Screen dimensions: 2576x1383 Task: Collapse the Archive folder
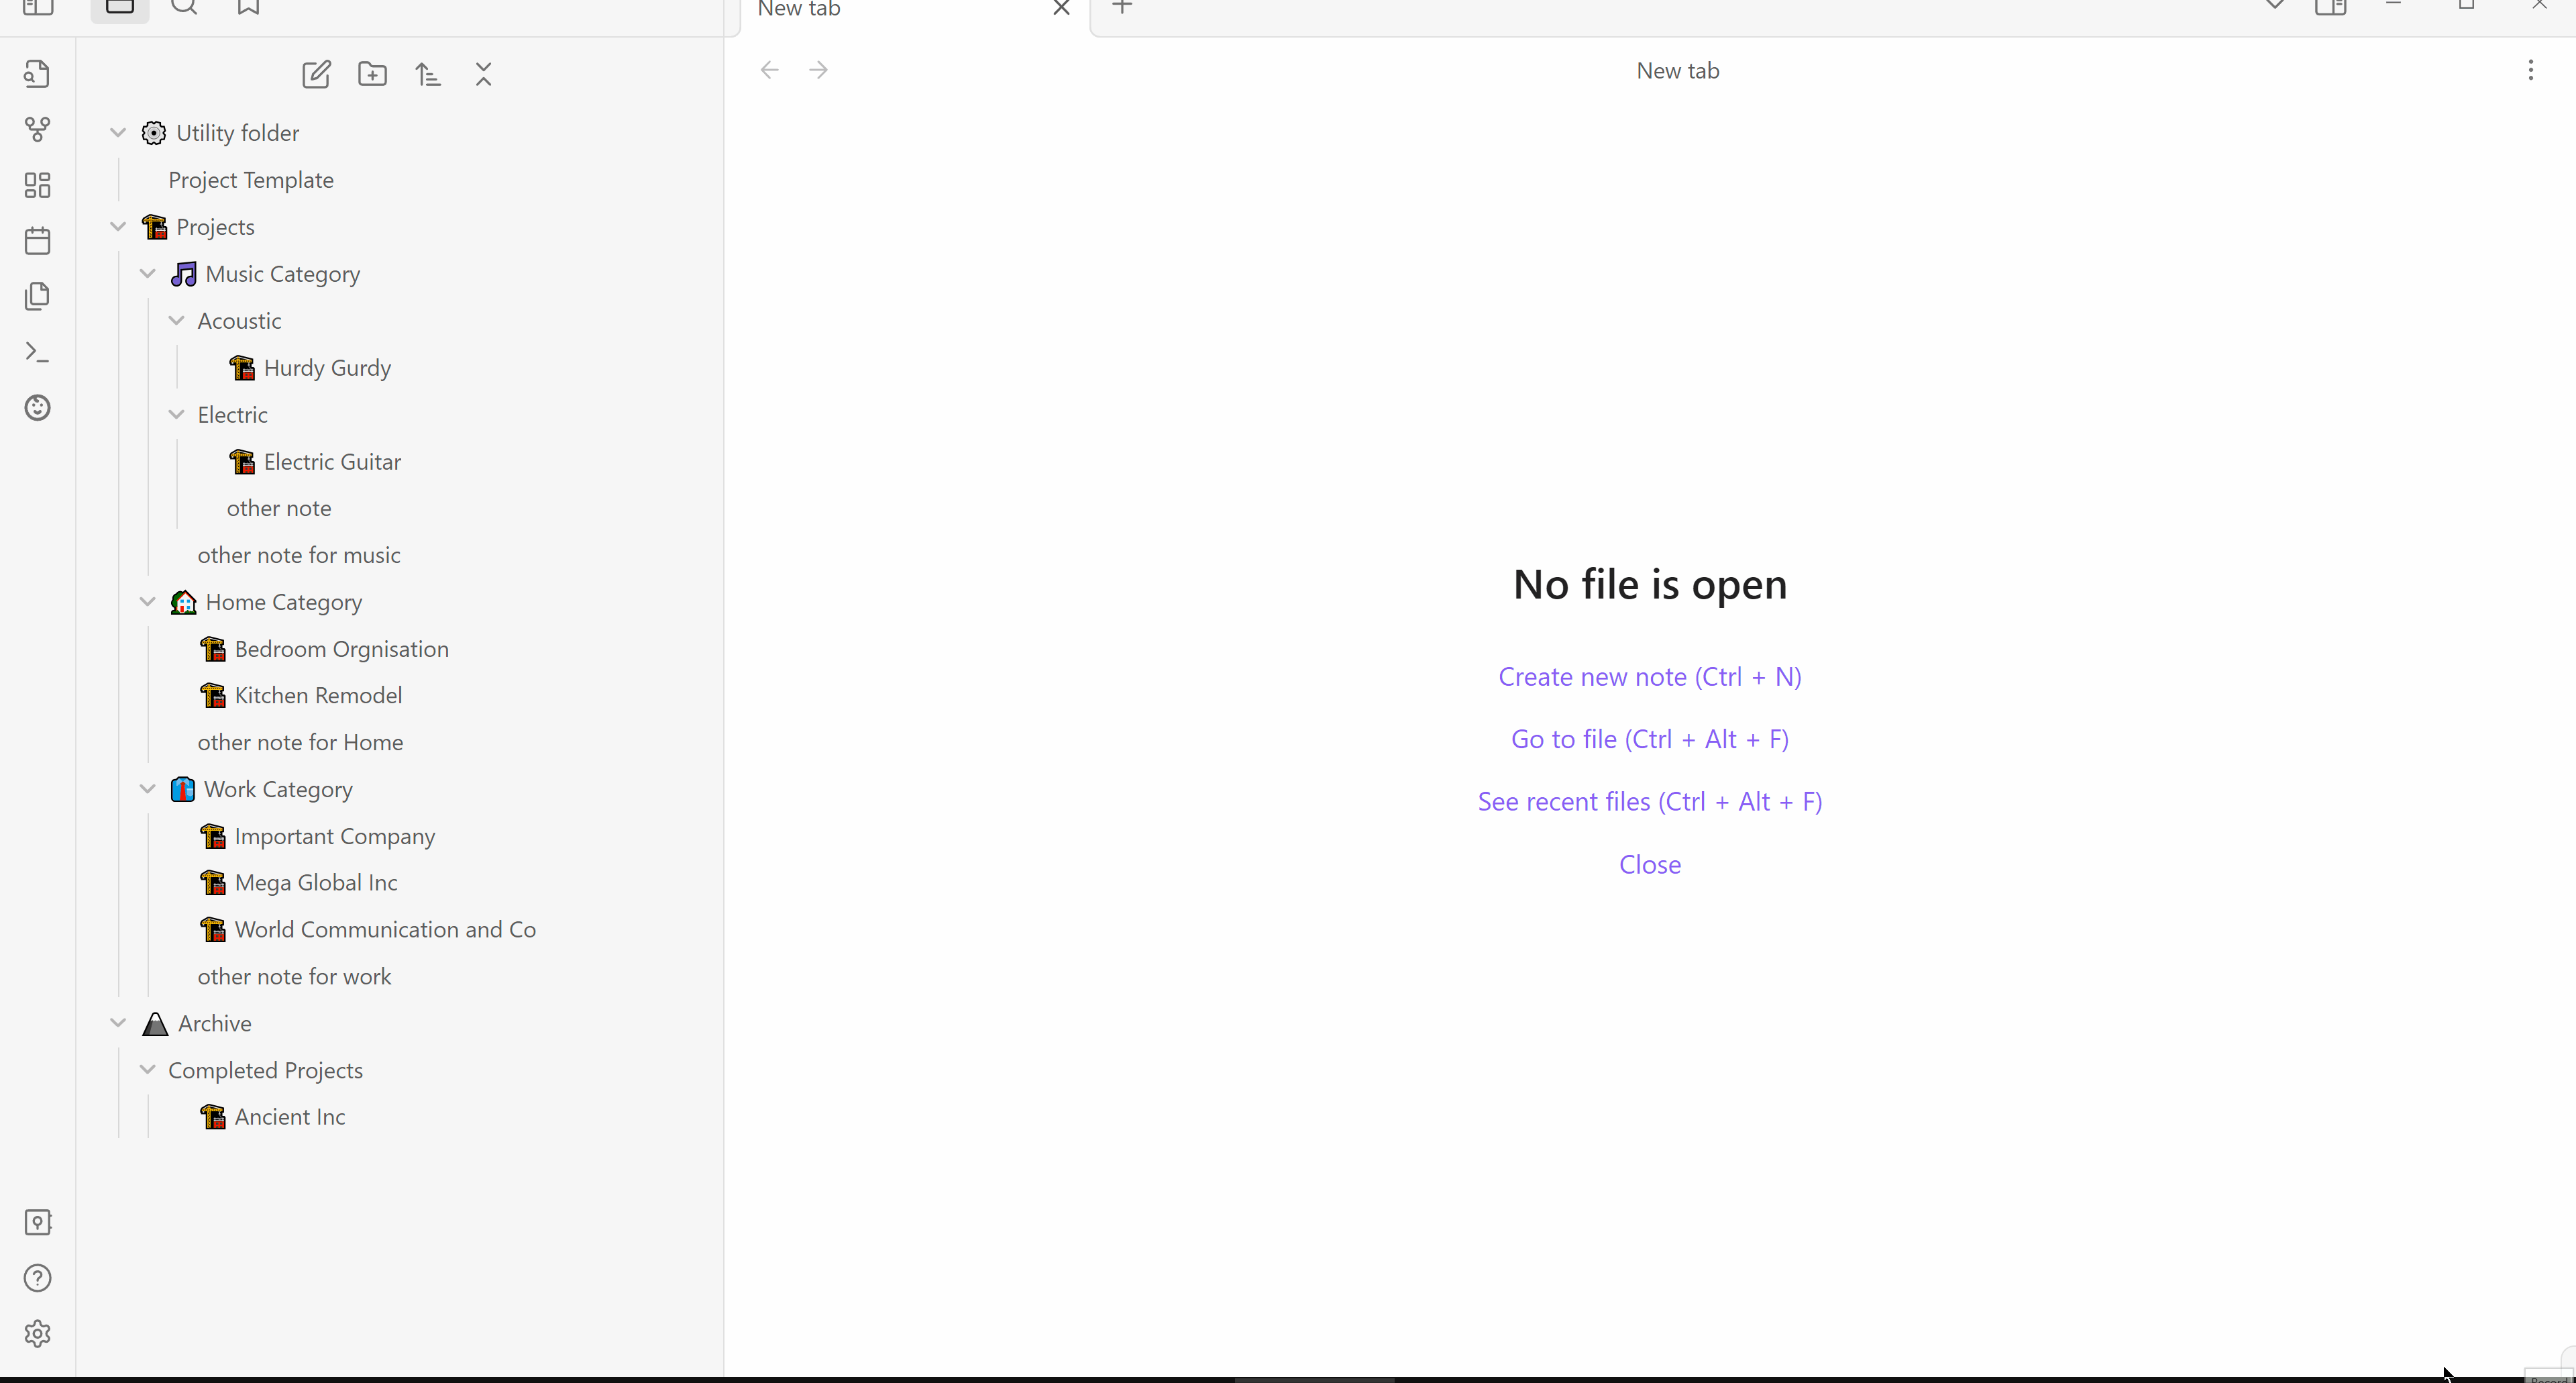[118, 1023]
